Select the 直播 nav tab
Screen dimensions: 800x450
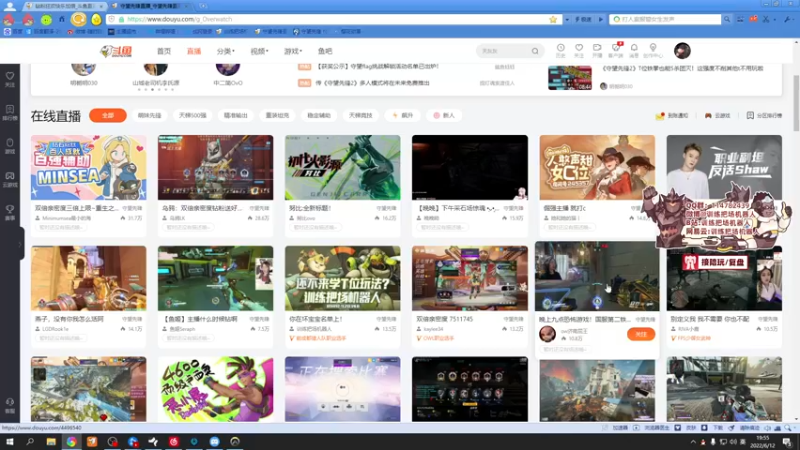[x=194, y=51]
